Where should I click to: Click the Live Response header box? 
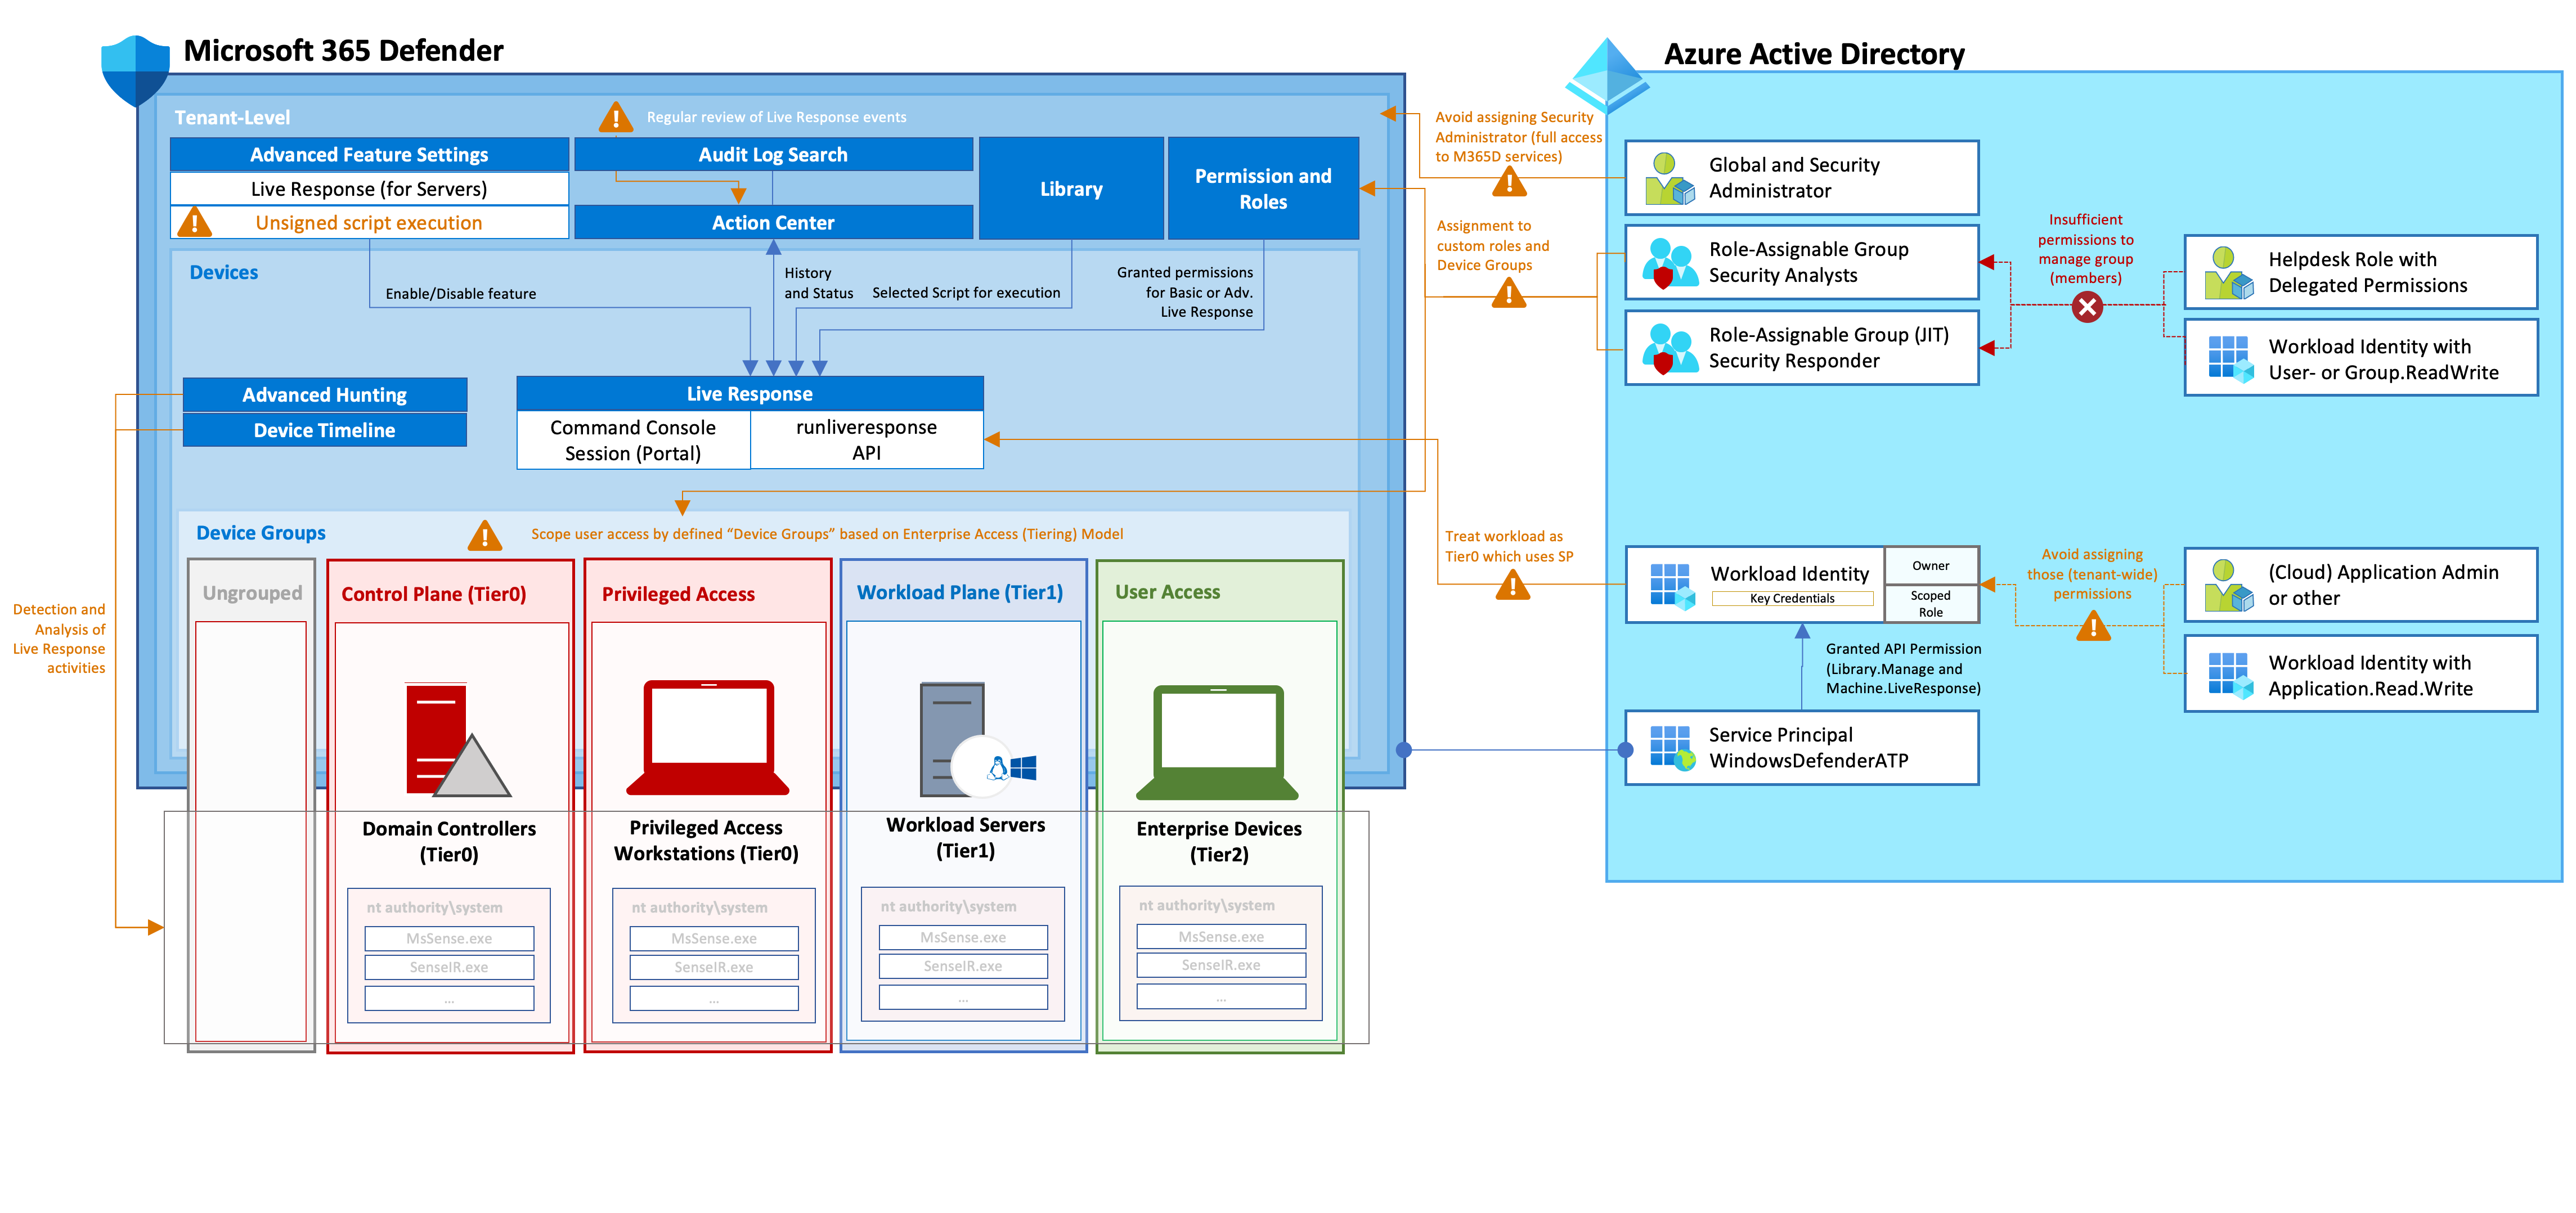[750, 394]
